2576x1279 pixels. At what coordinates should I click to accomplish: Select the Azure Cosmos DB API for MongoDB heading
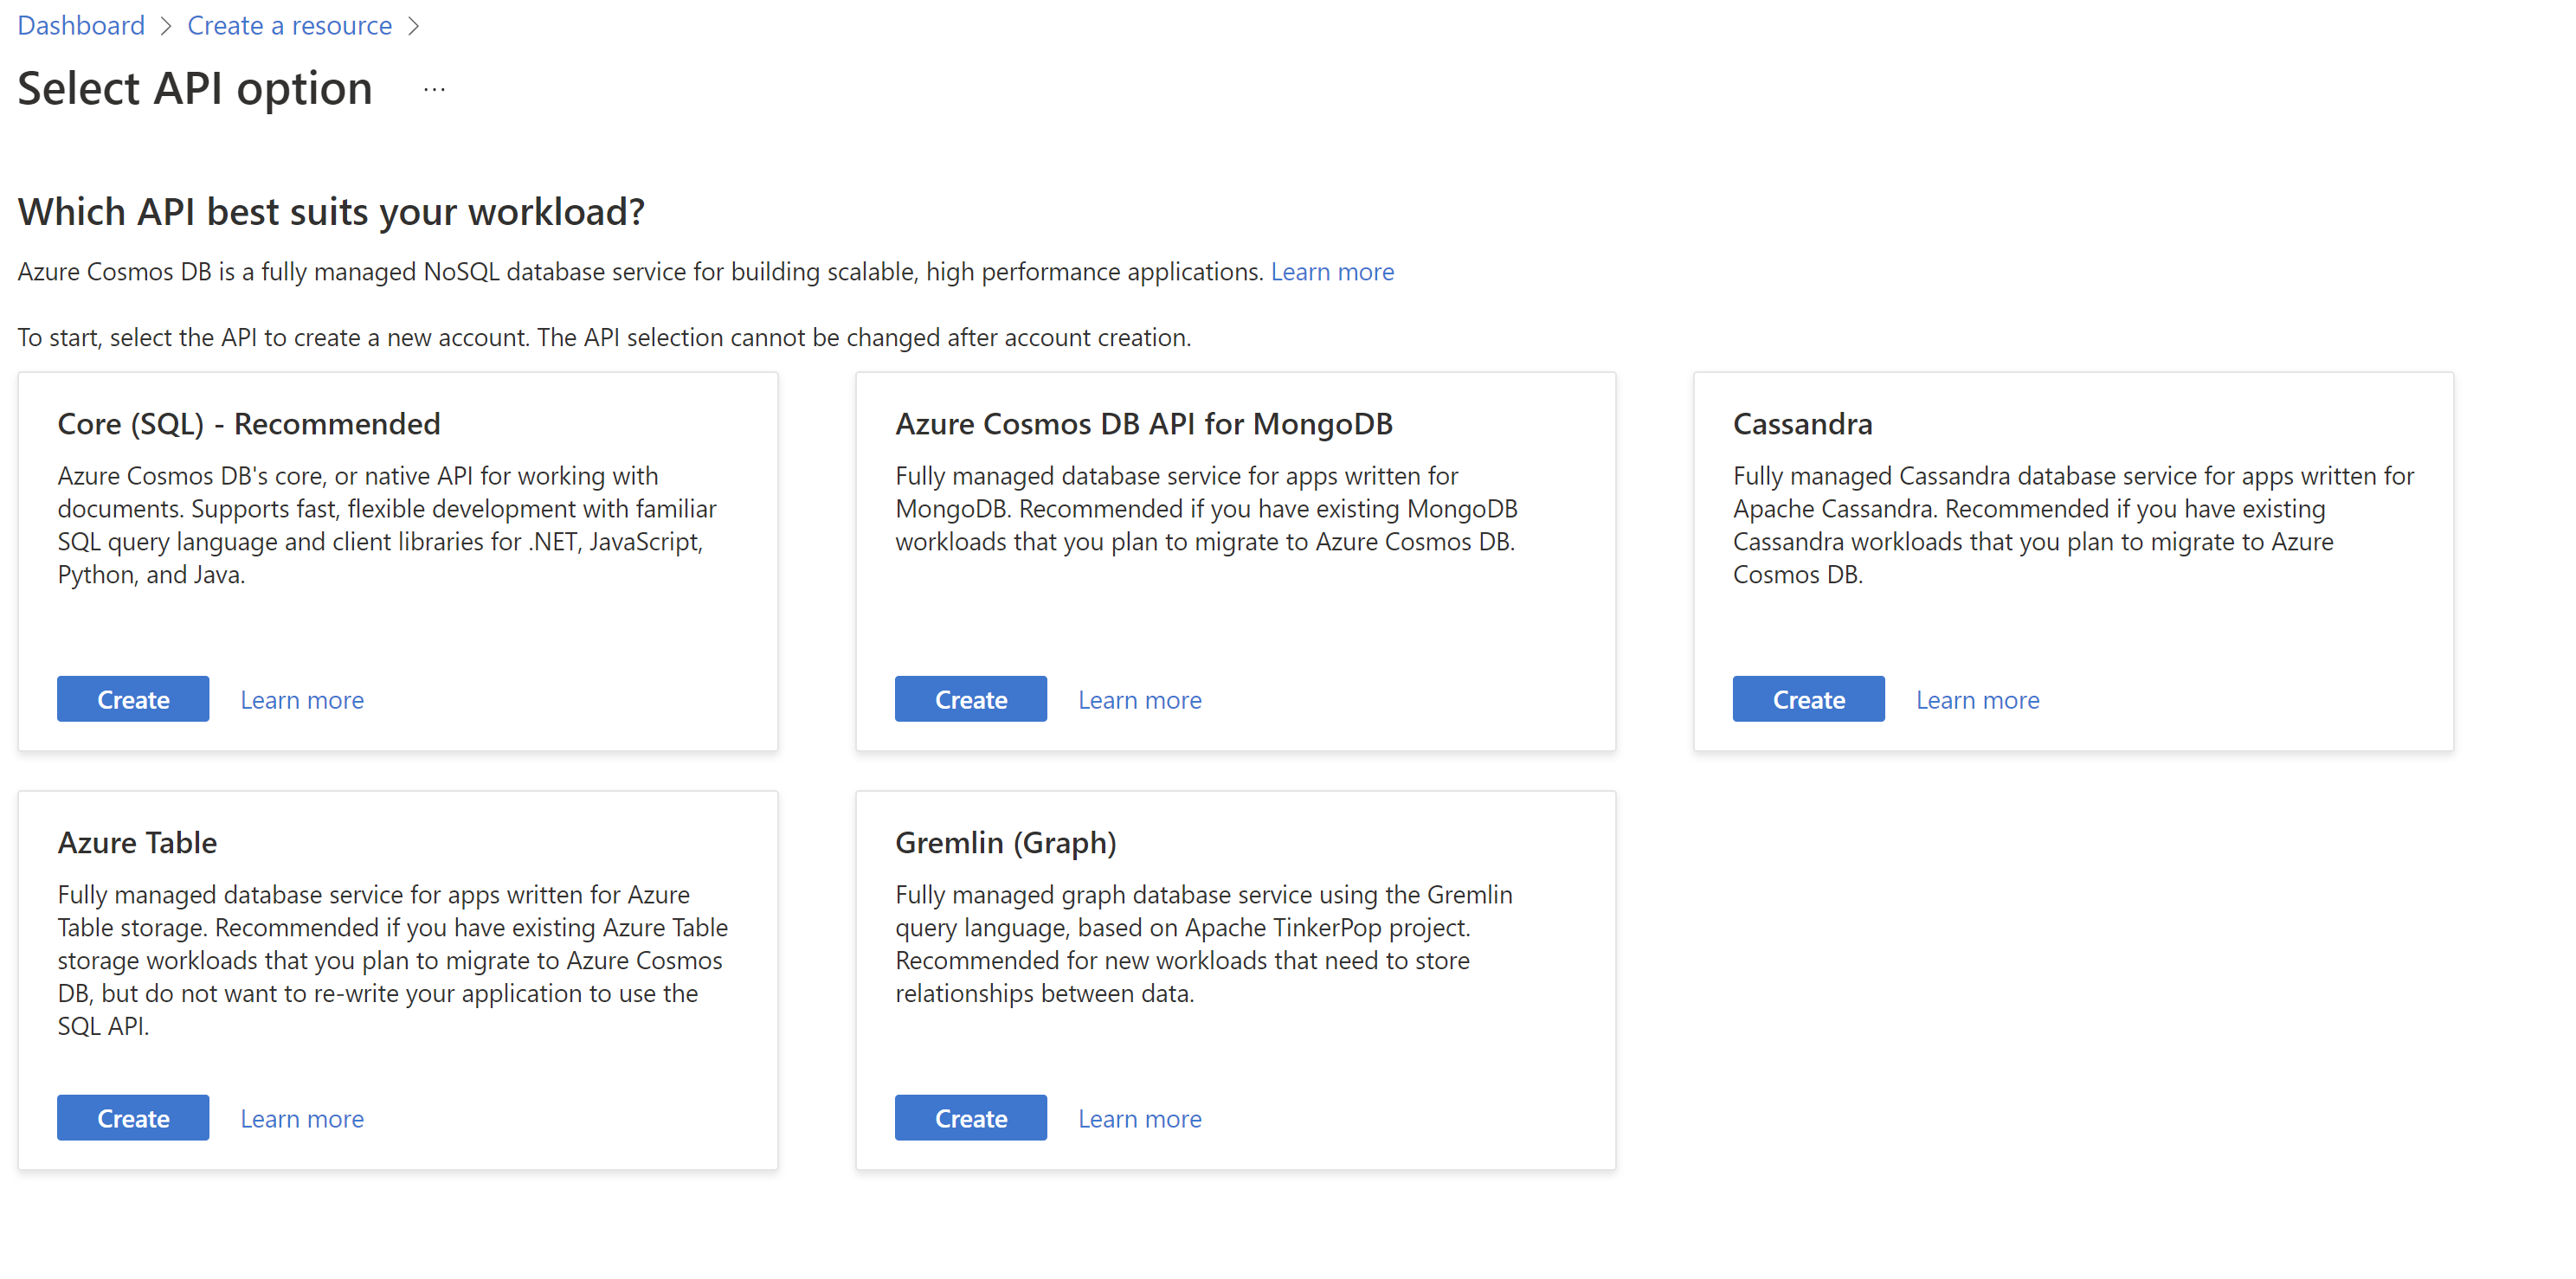(1144, 424)
